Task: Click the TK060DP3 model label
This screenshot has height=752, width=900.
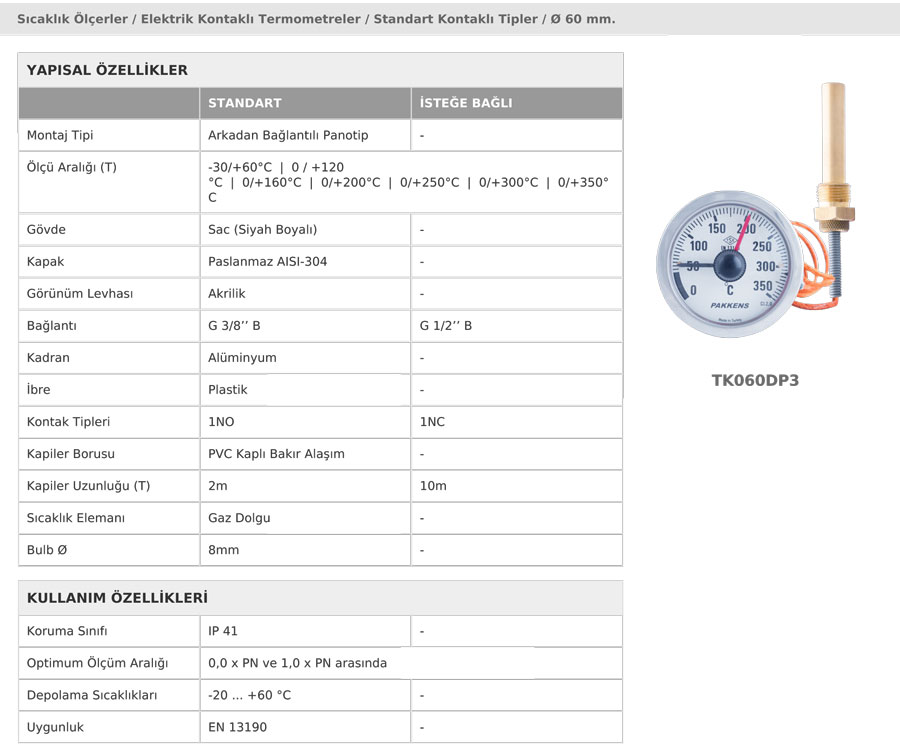Action: (x=755, y=381)
